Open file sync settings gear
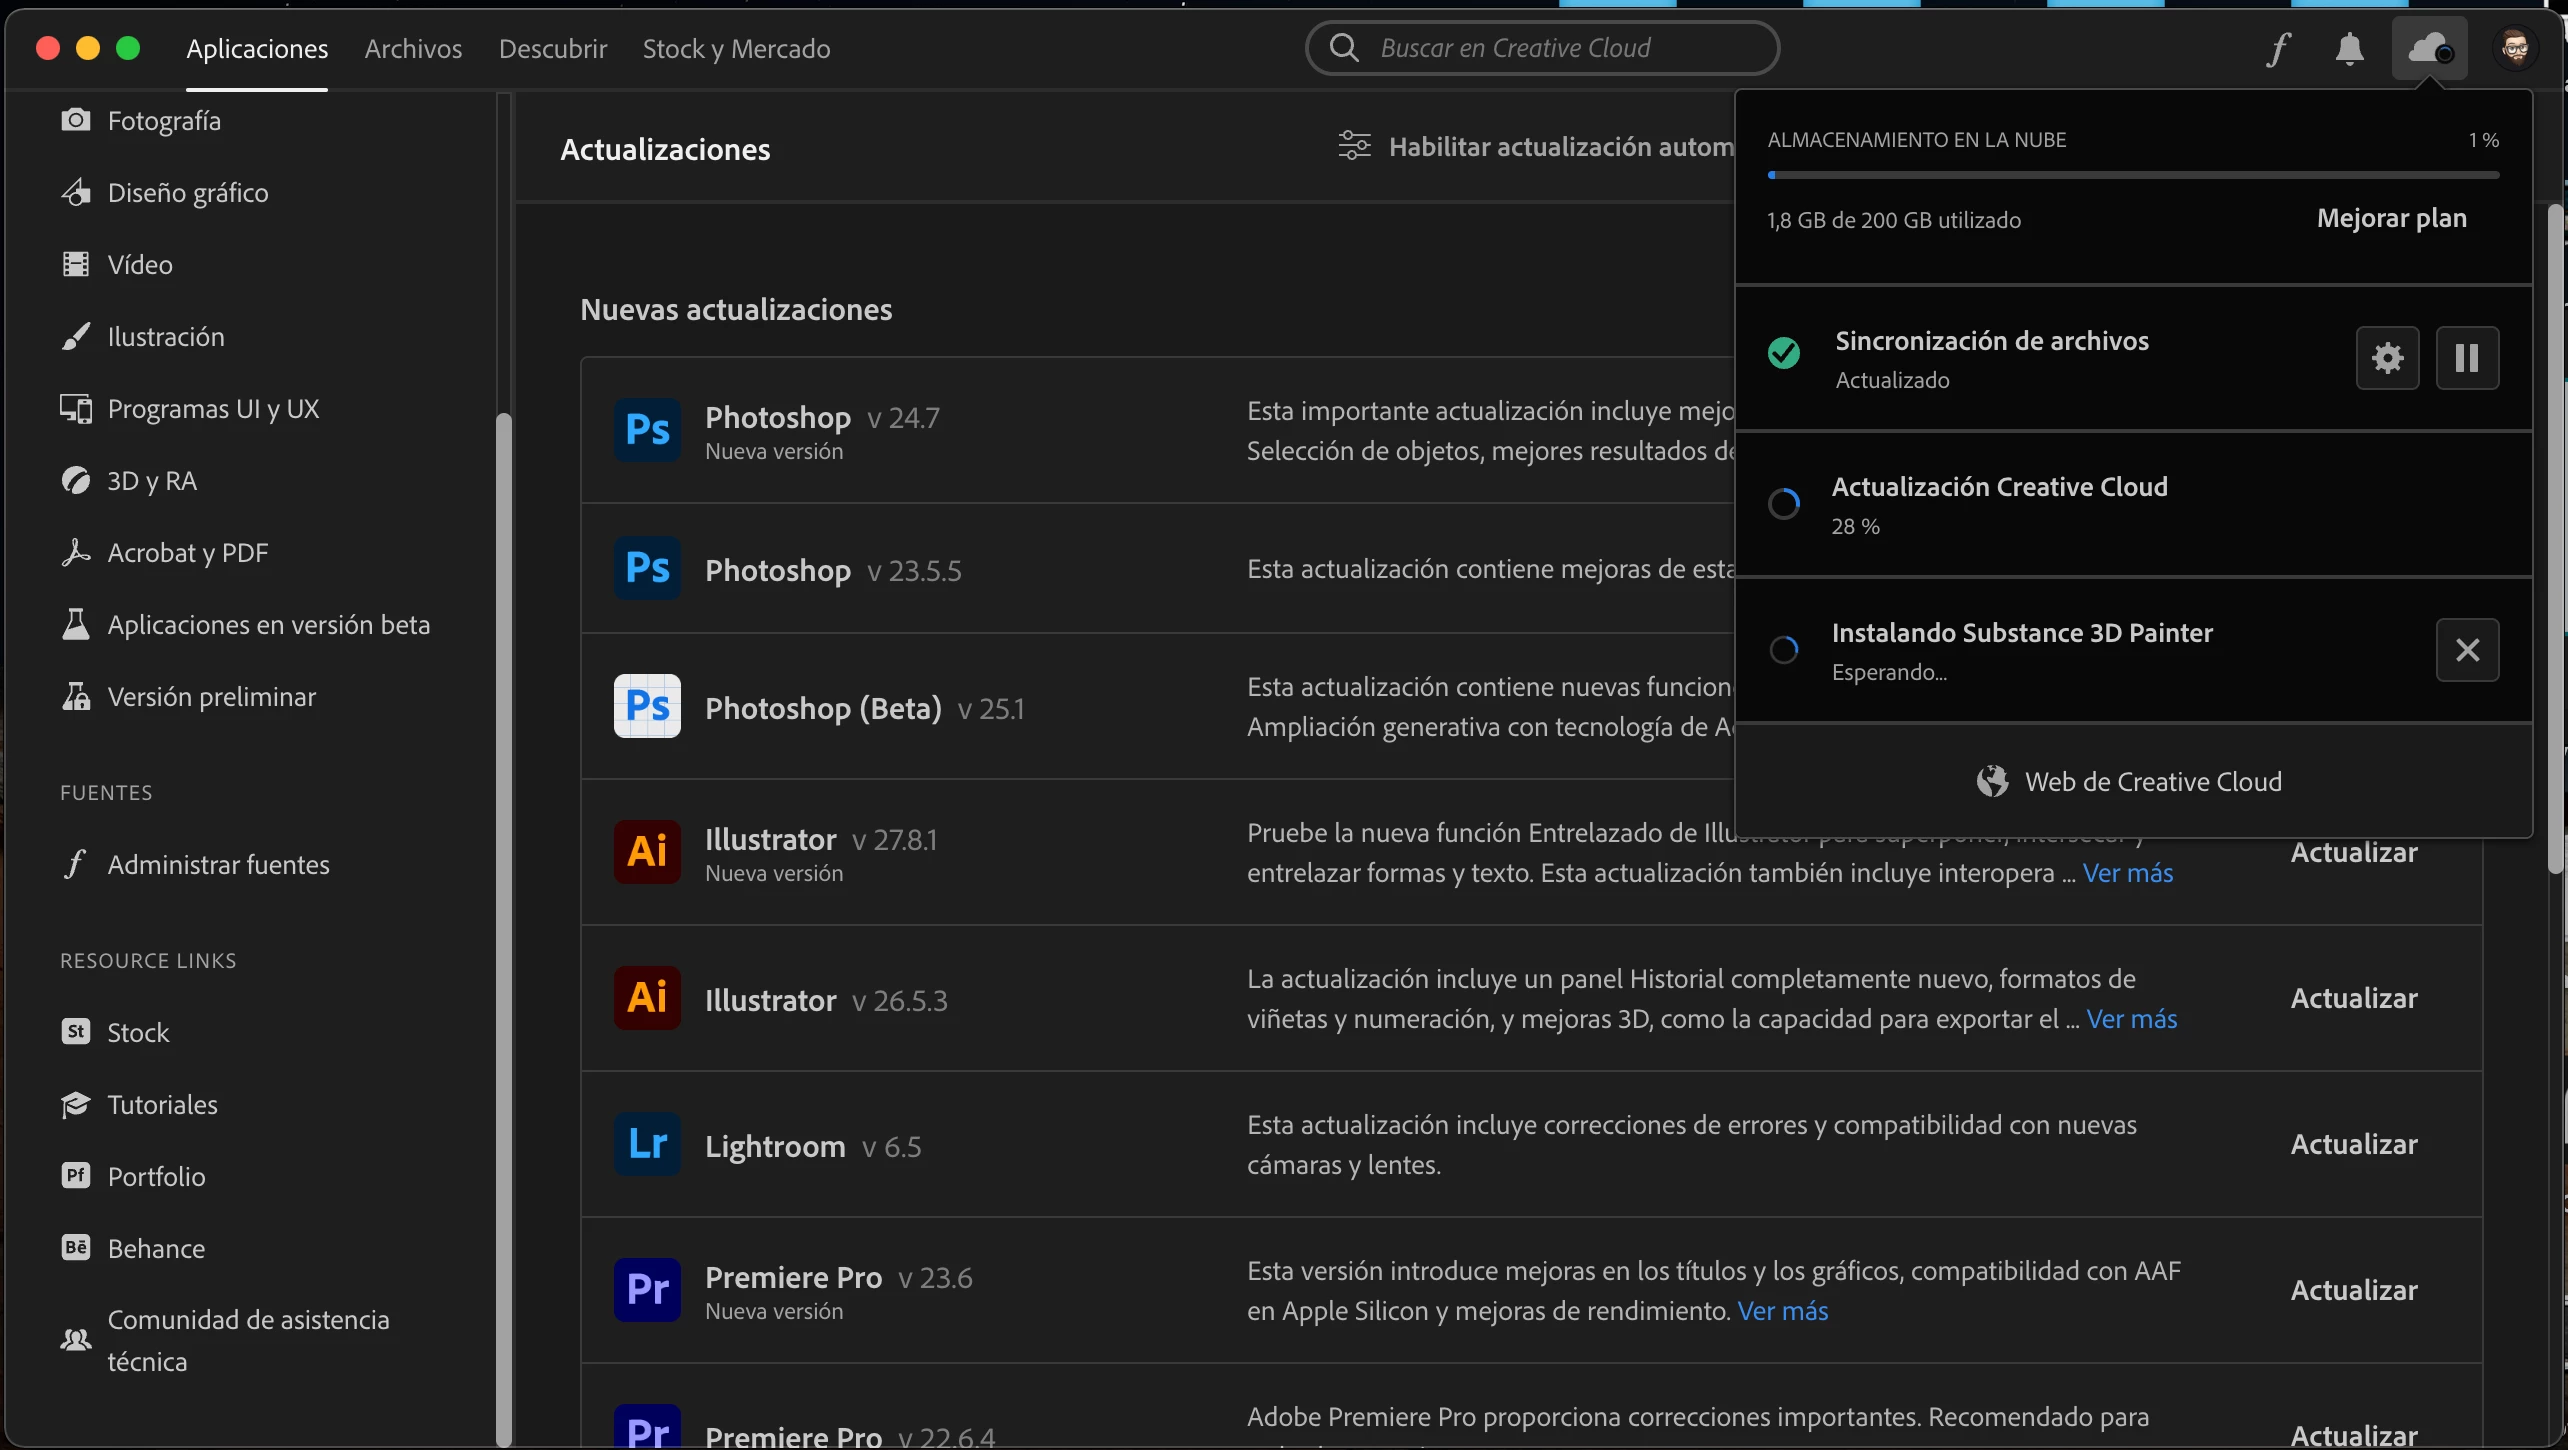Image resolution: width=2568 pixels, height=1450 pixels. pos(2387,358)
